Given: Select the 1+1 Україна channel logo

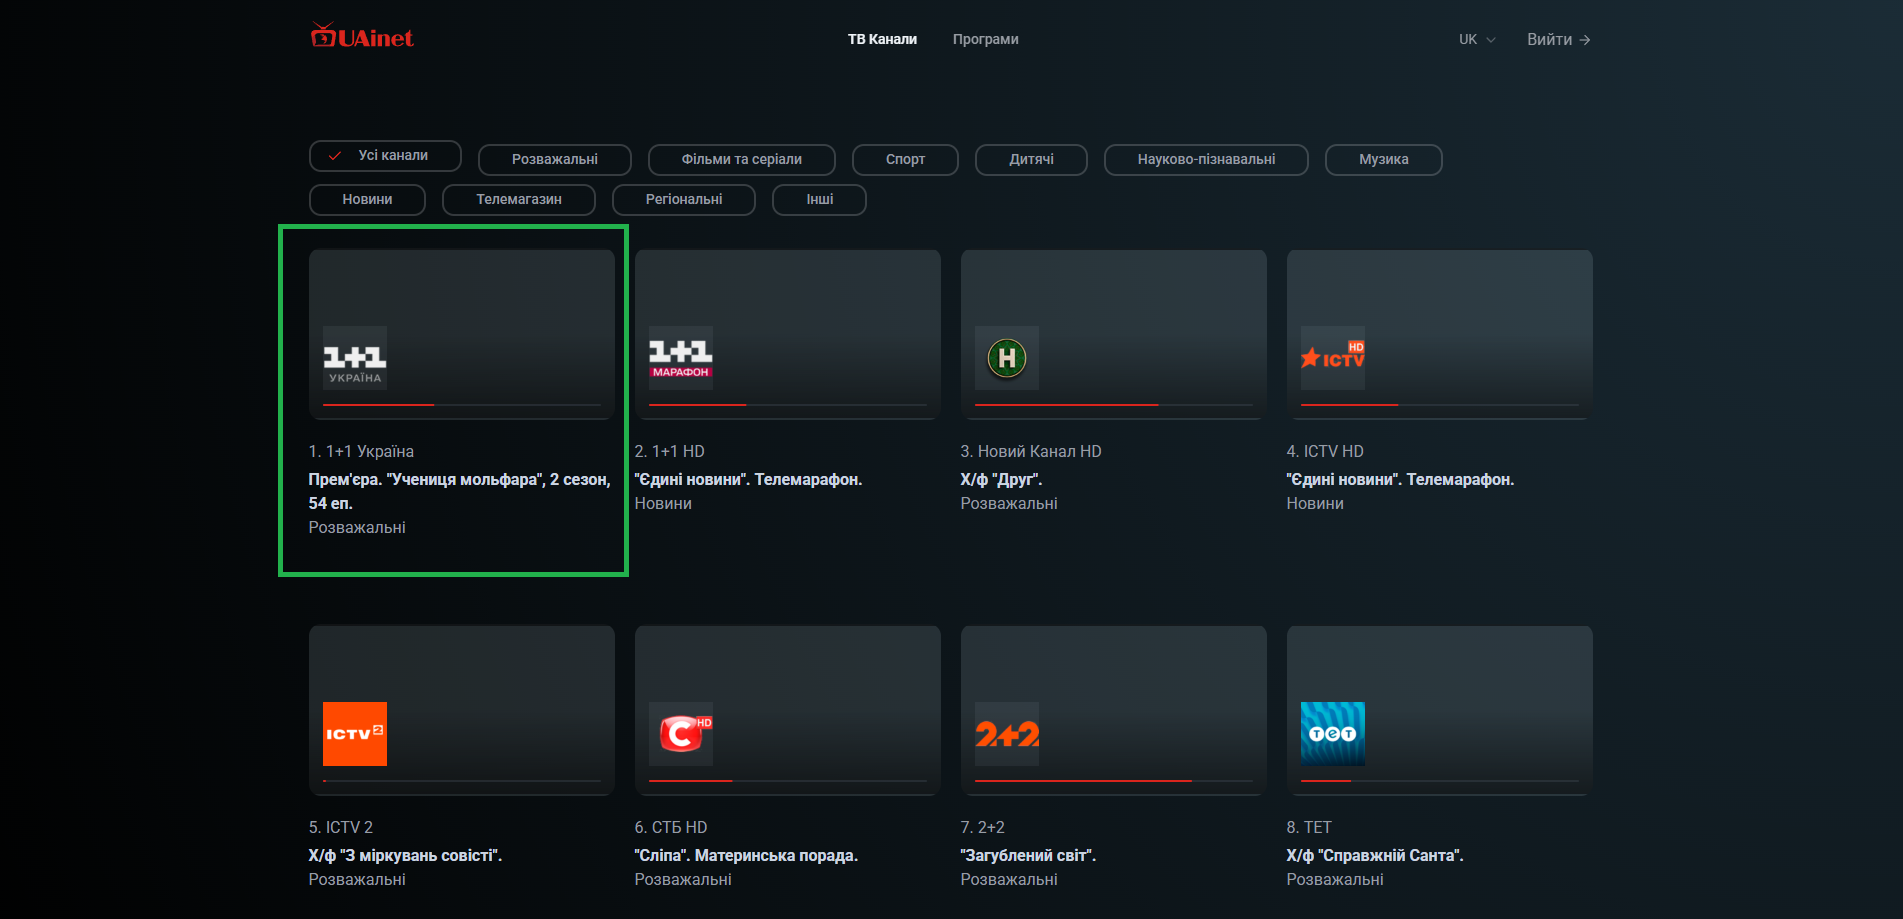Looking at the screenshot, I should tap(353, 358).
